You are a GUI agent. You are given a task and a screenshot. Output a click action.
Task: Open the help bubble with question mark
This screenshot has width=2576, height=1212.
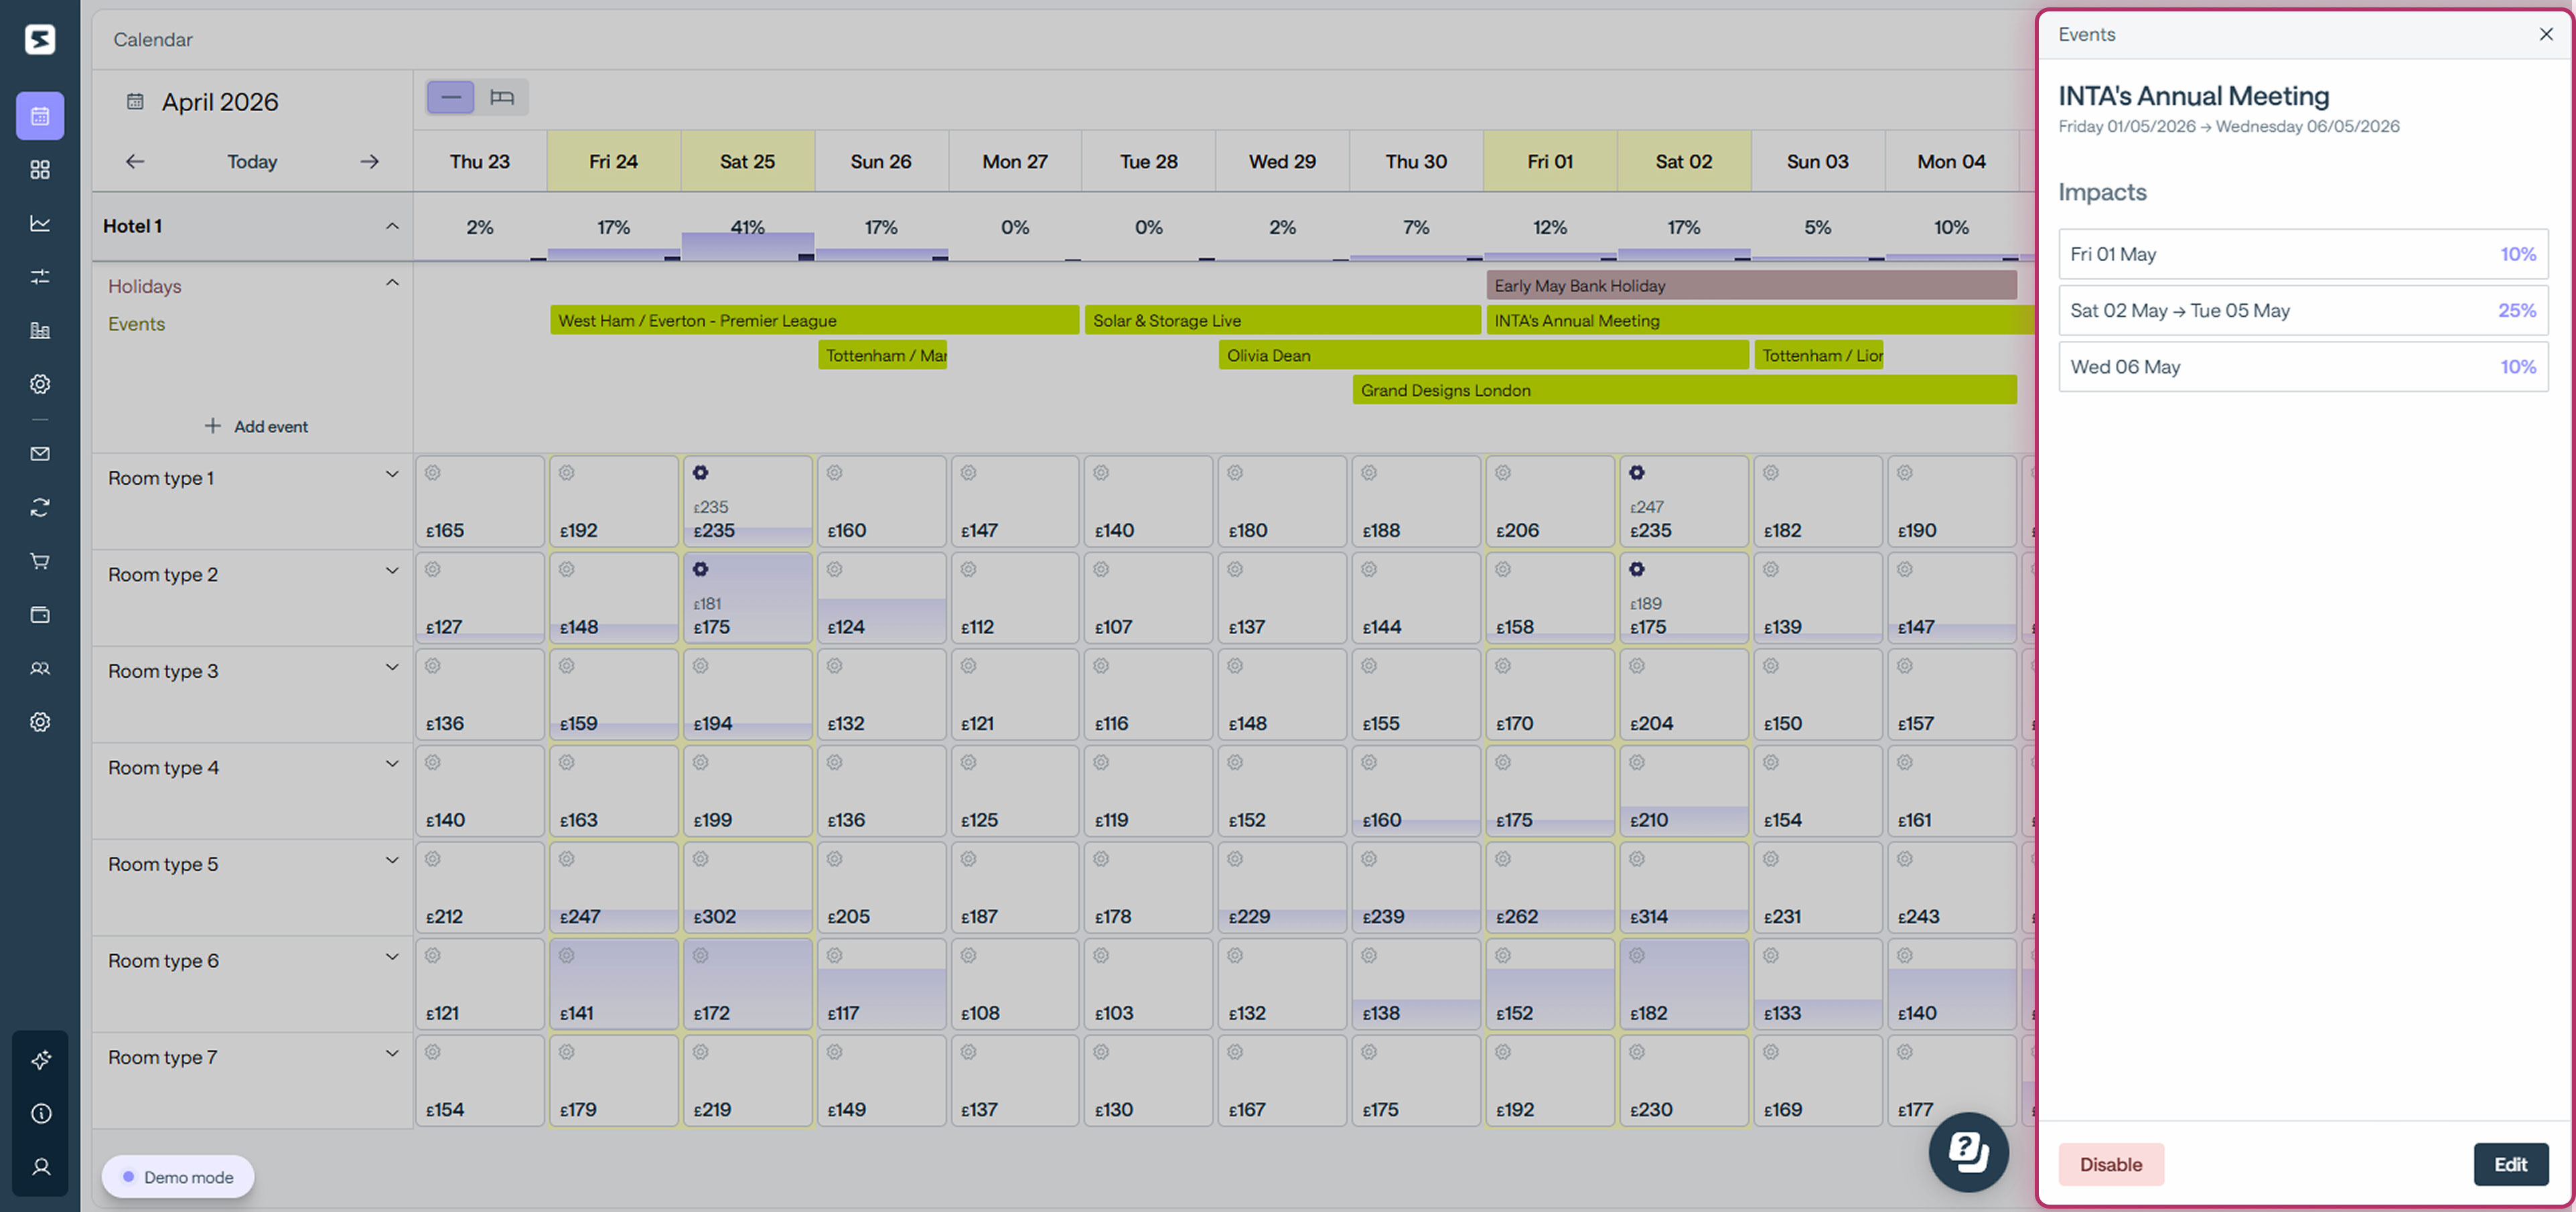click(x=1968, y=1152)
